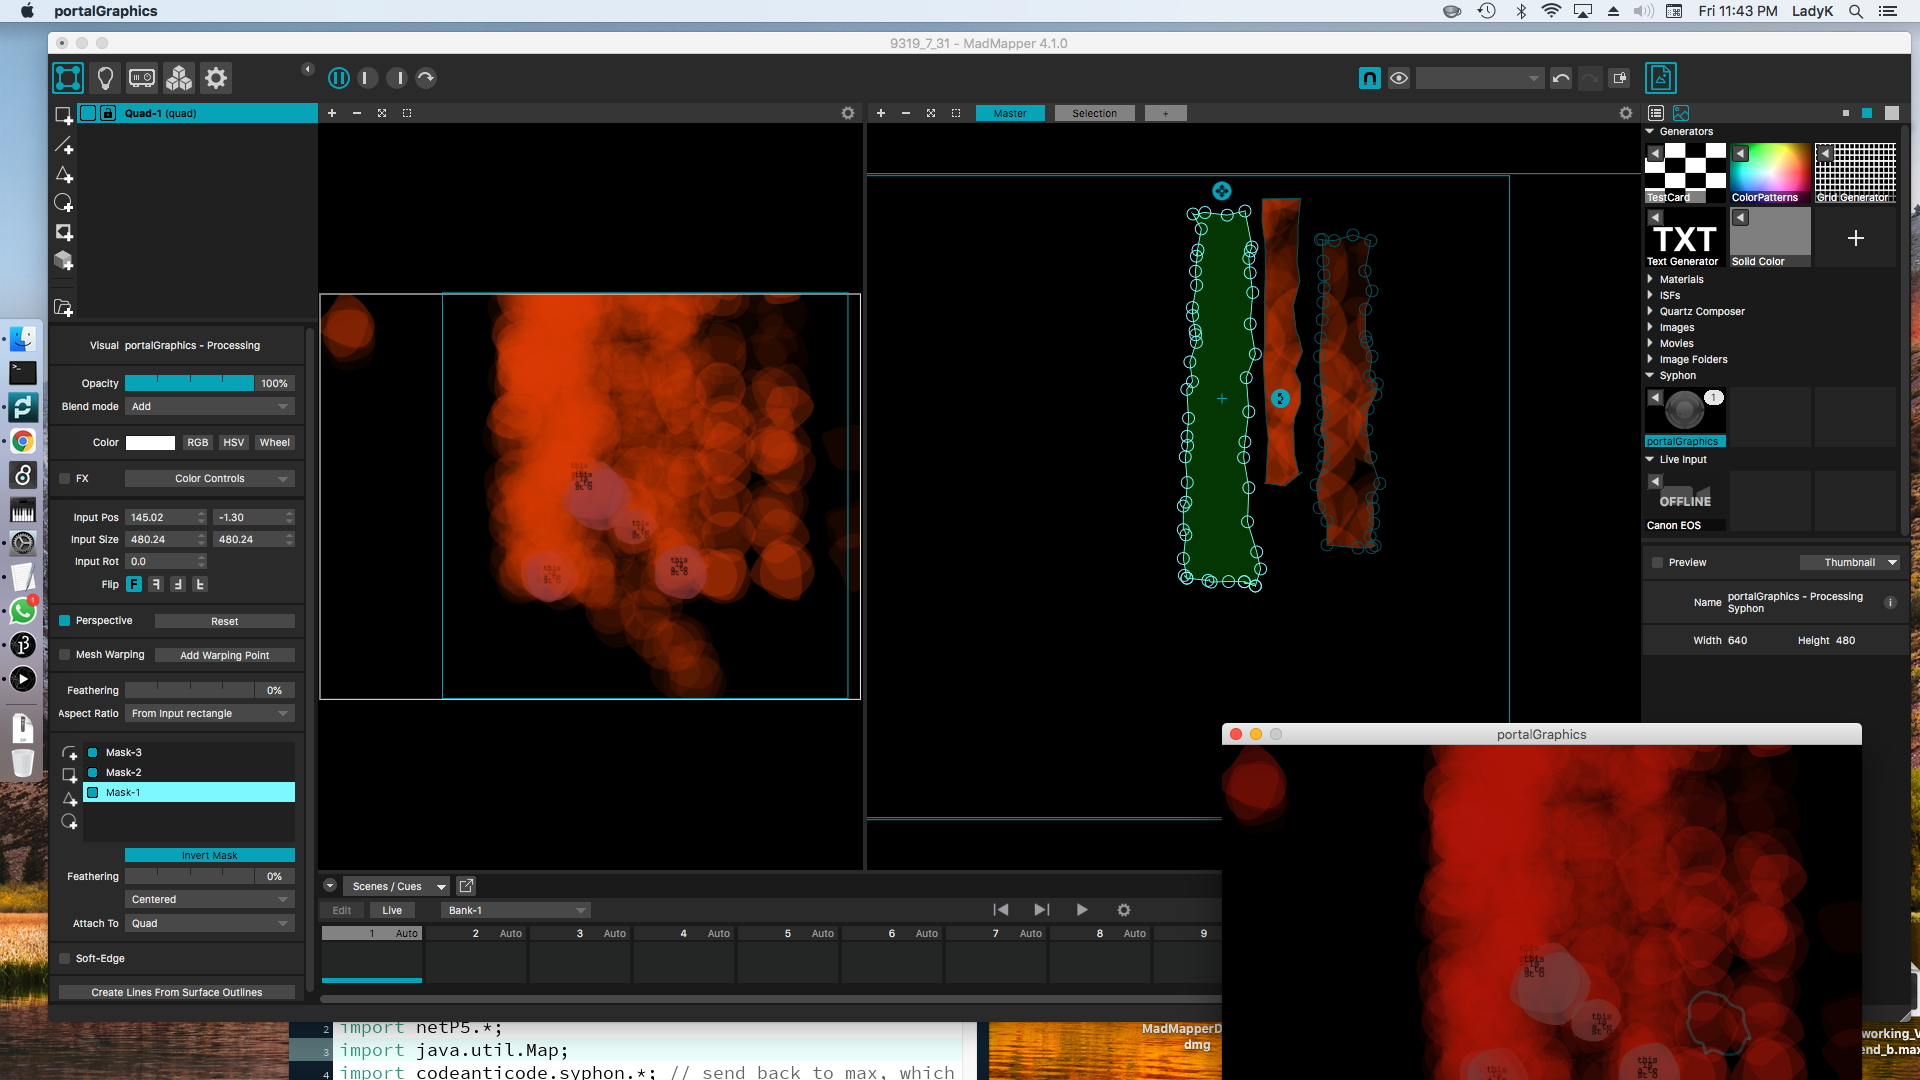Open the portalGraphics menu in menu bar
Viewport: 1920px width, 1080px height.
(105, 11)
